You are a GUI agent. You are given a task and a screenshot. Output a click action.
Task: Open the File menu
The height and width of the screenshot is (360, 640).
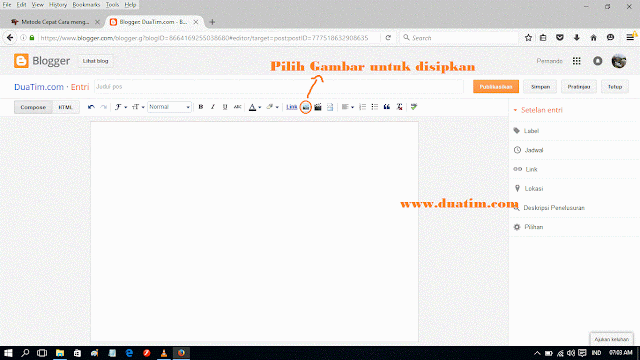(x=7, y=5)
